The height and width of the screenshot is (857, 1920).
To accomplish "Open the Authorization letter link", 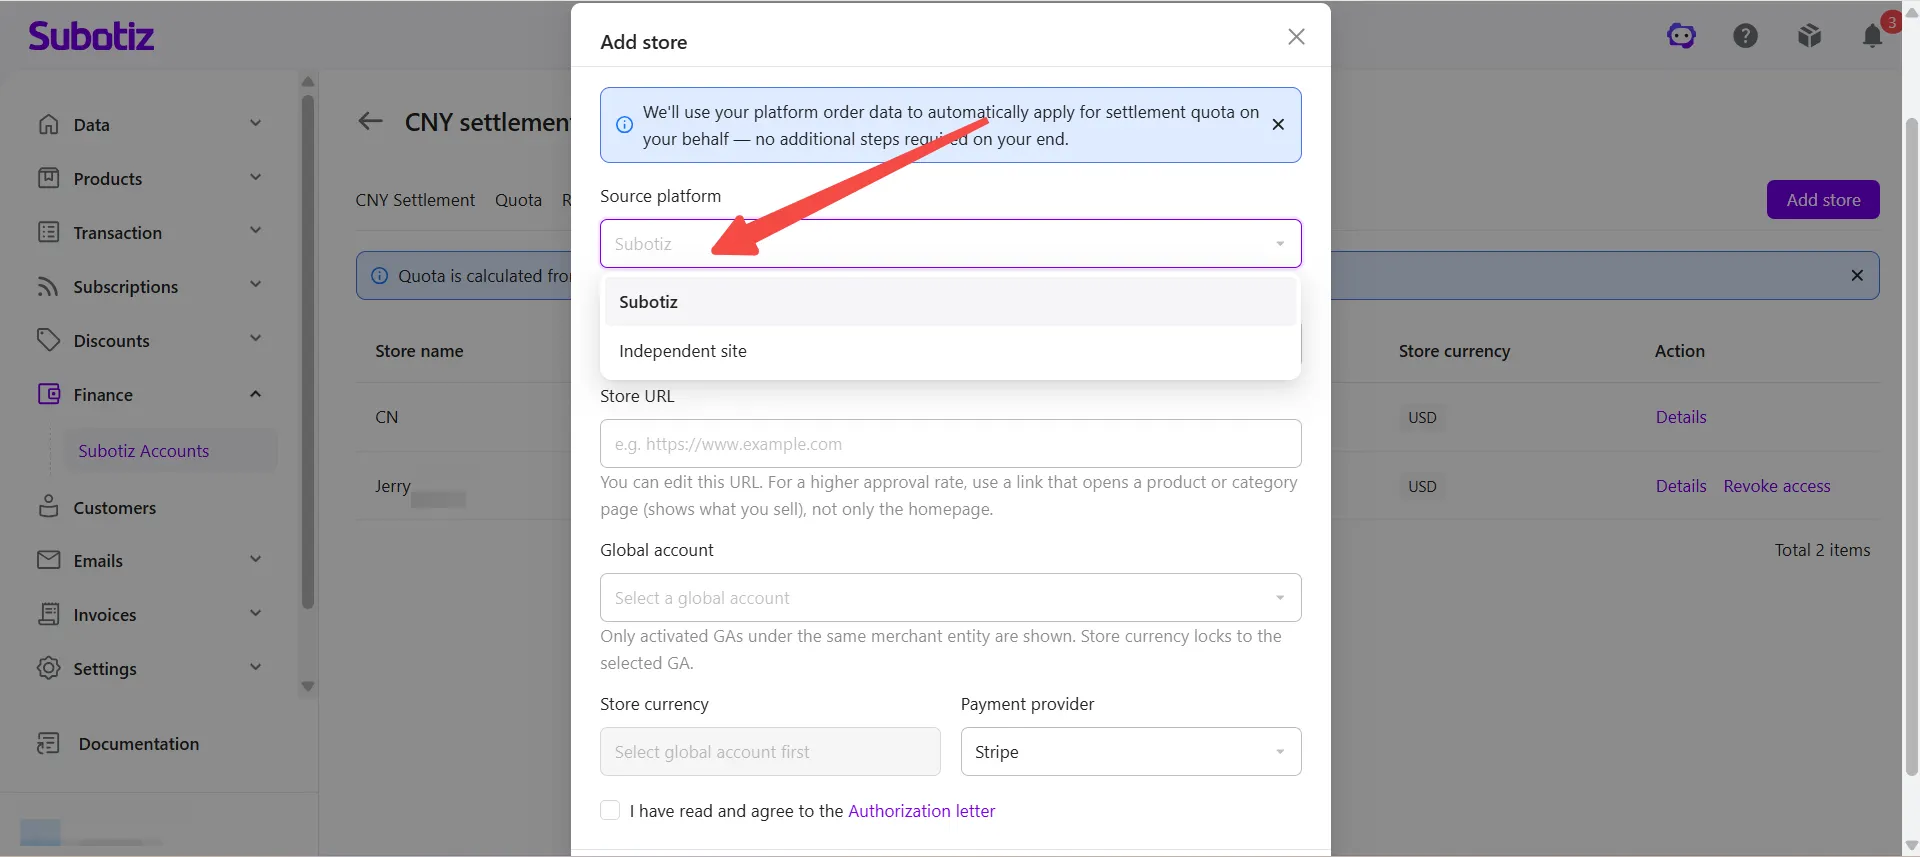I will [921, 811].
